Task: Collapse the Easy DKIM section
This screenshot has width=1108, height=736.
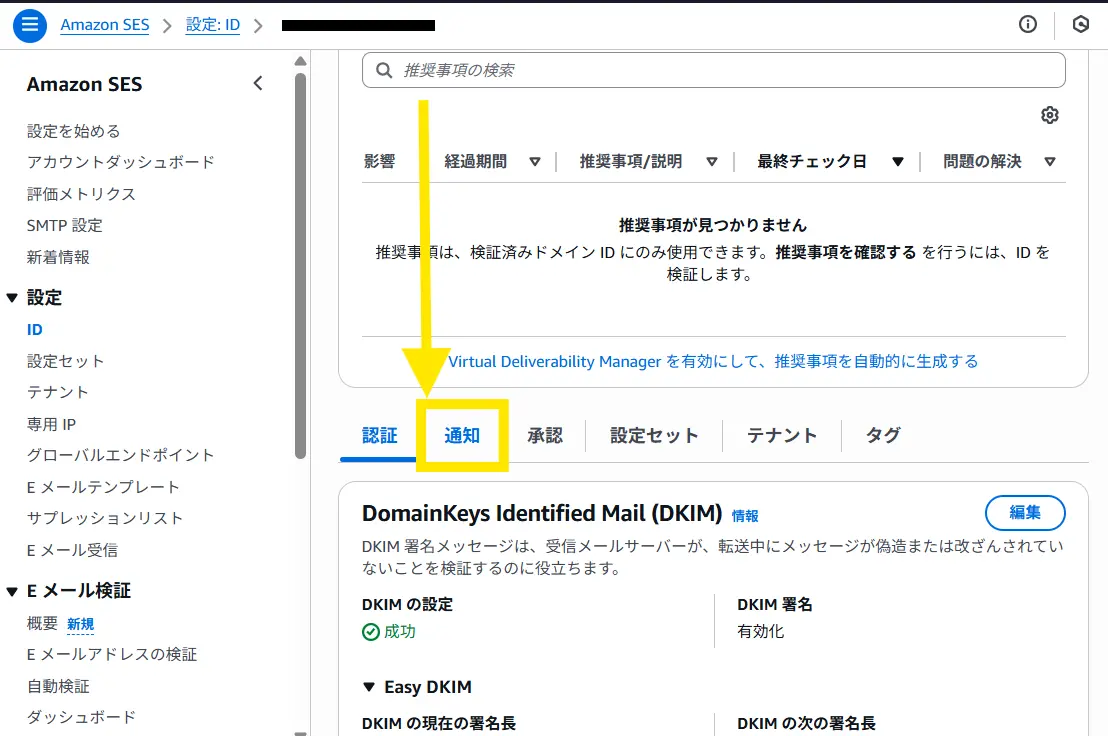Action: [370, 687]
